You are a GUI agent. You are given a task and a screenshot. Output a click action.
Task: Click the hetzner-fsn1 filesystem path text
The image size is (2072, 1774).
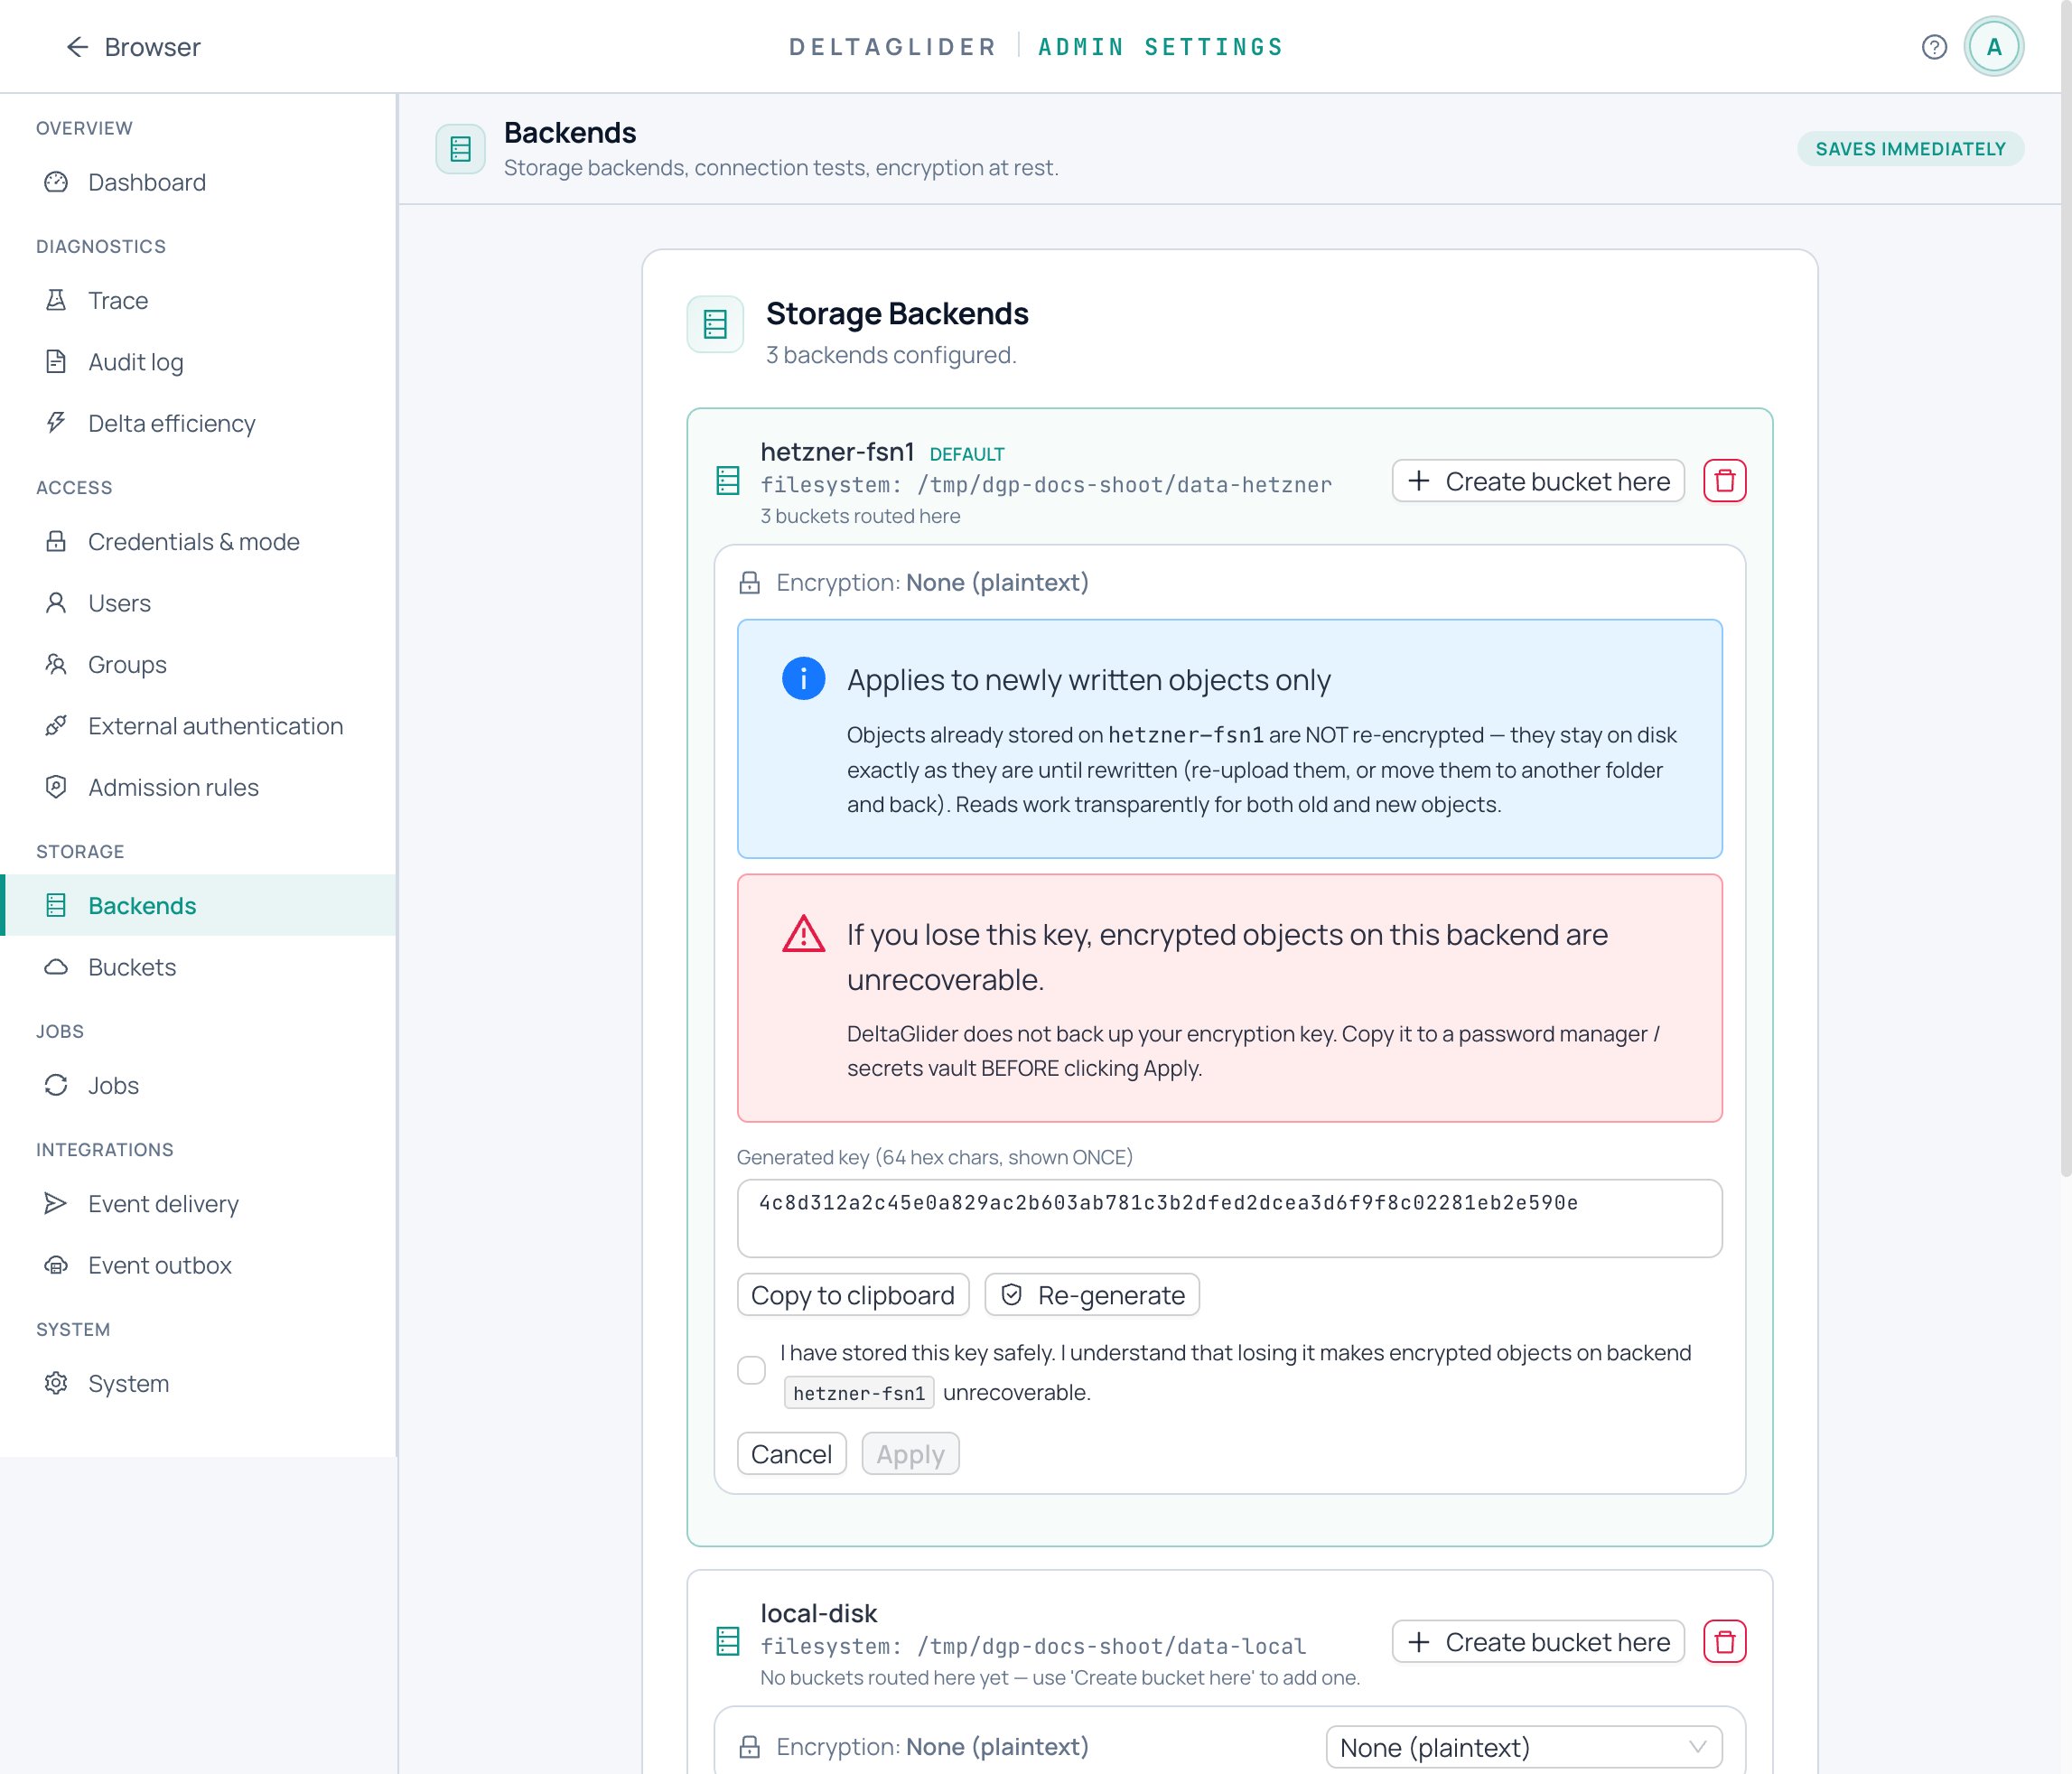coord(1046,485)
